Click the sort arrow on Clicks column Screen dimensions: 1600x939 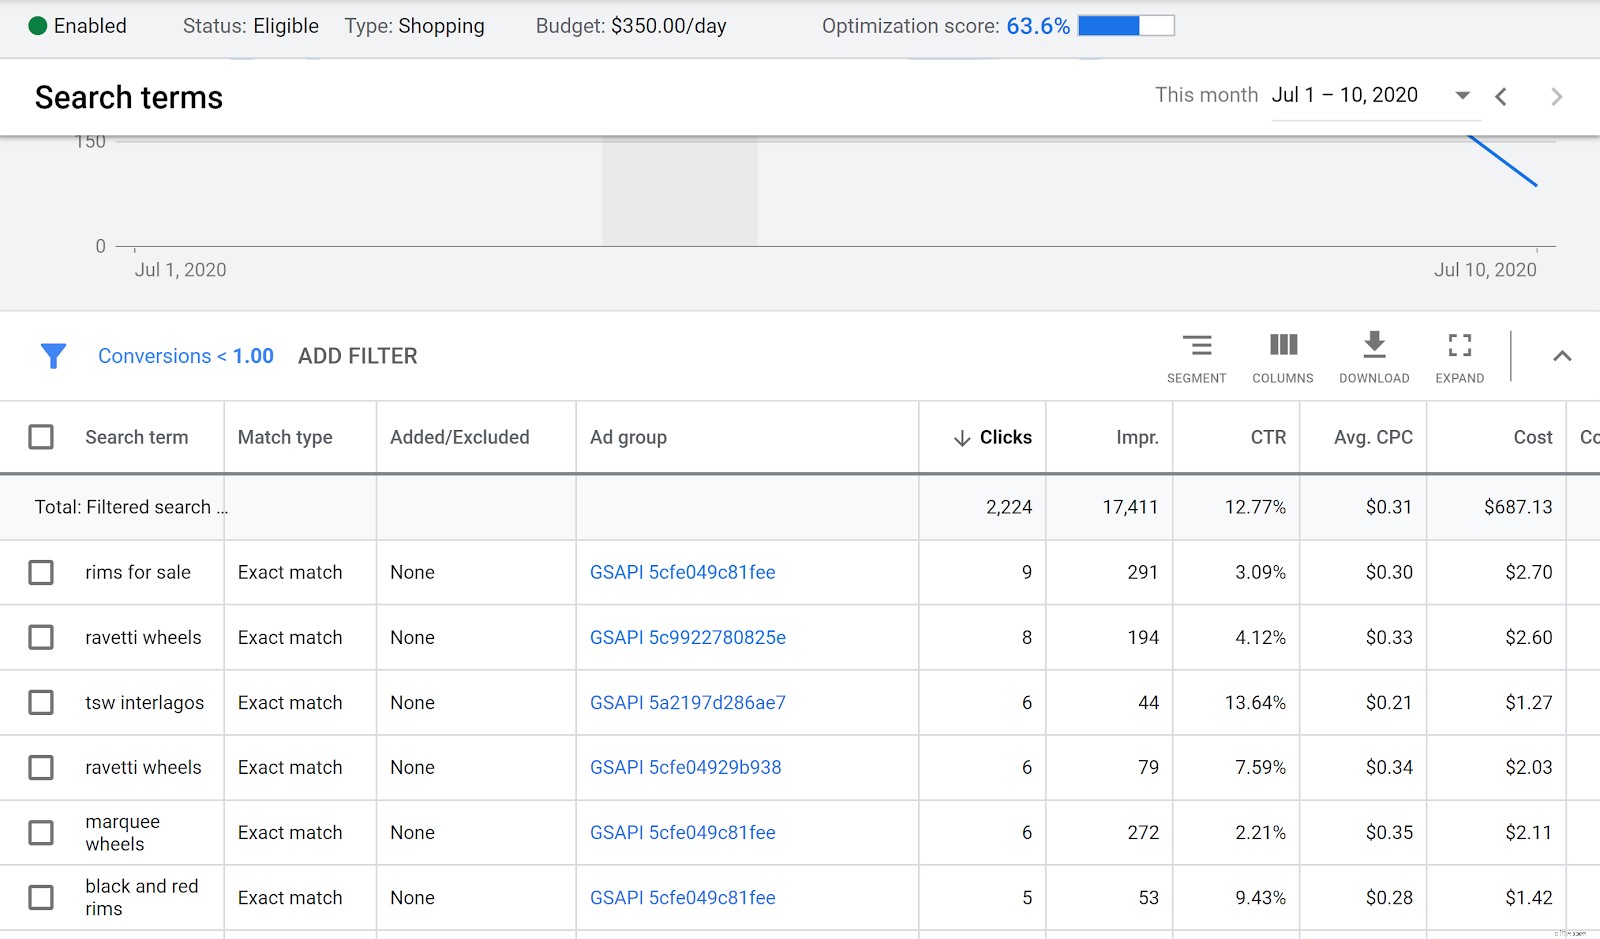(x=961, y=437)
